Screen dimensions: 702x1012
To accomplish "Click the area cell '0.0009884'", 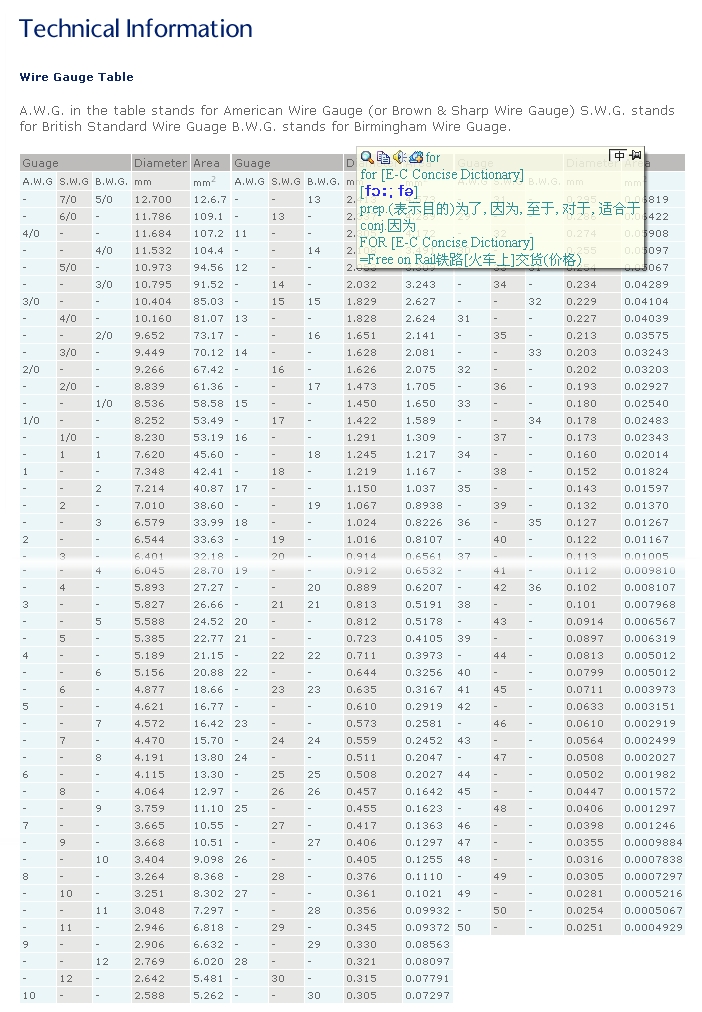I will pos(654,842).
